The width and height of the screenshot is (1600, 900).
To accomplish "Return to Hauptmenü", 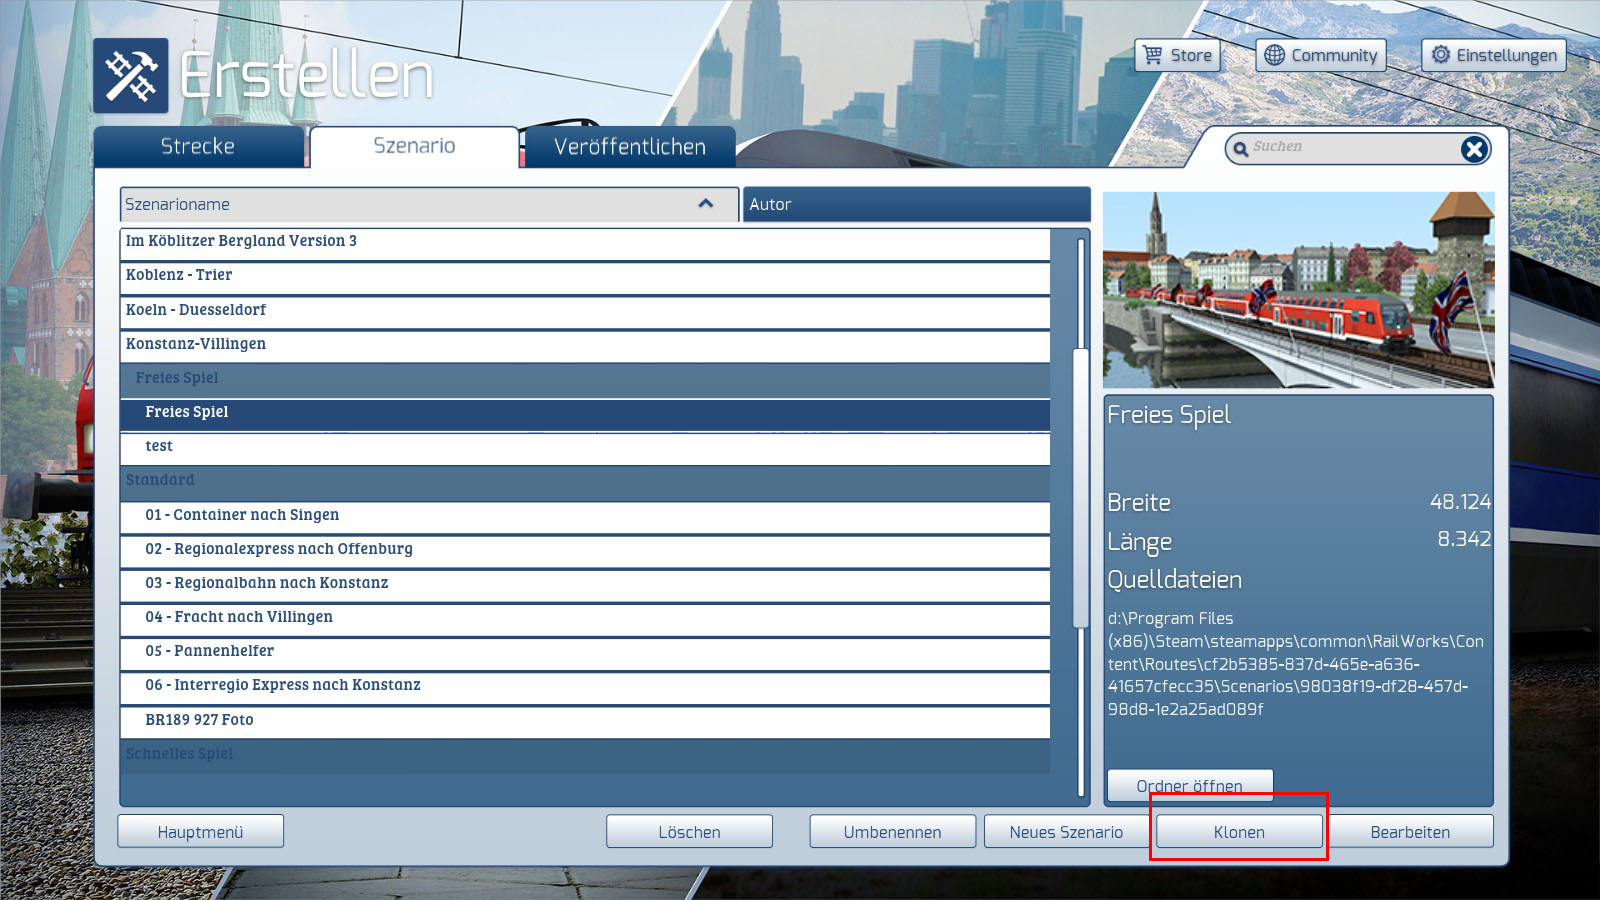I will 200,832.
